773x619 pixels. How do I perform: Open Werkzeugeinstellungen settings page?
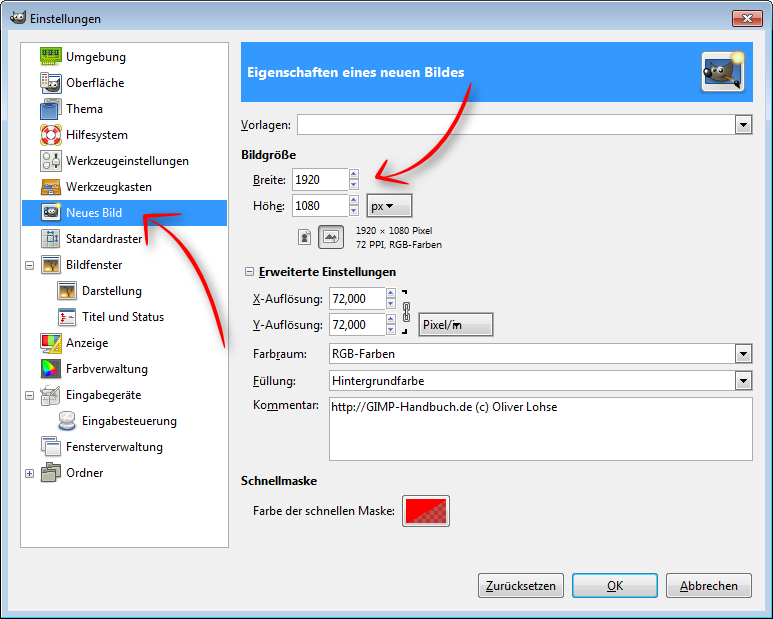coord(127,161)
